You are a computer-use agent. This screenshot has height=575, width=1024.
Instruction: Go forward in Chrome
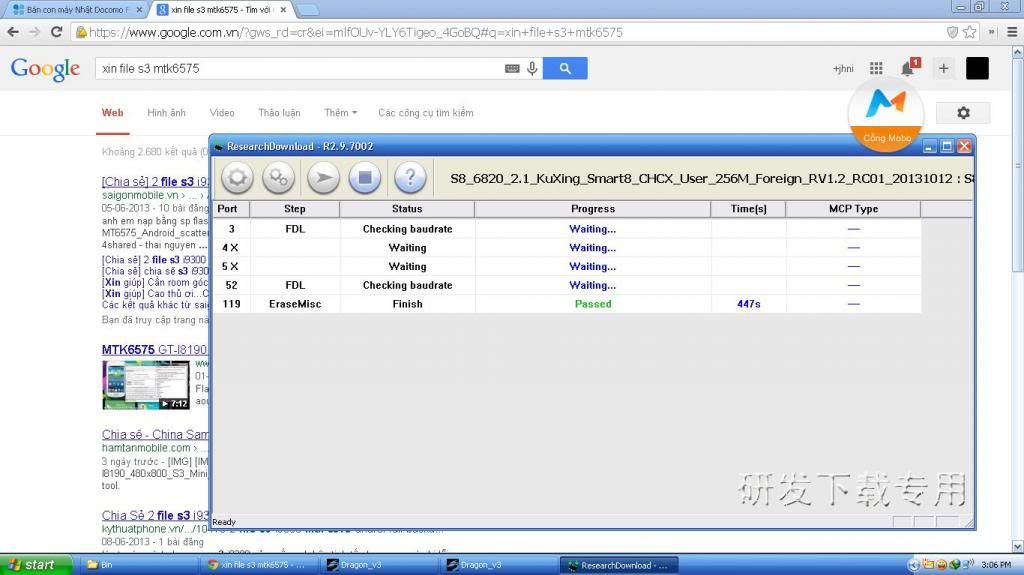(35, 32)
